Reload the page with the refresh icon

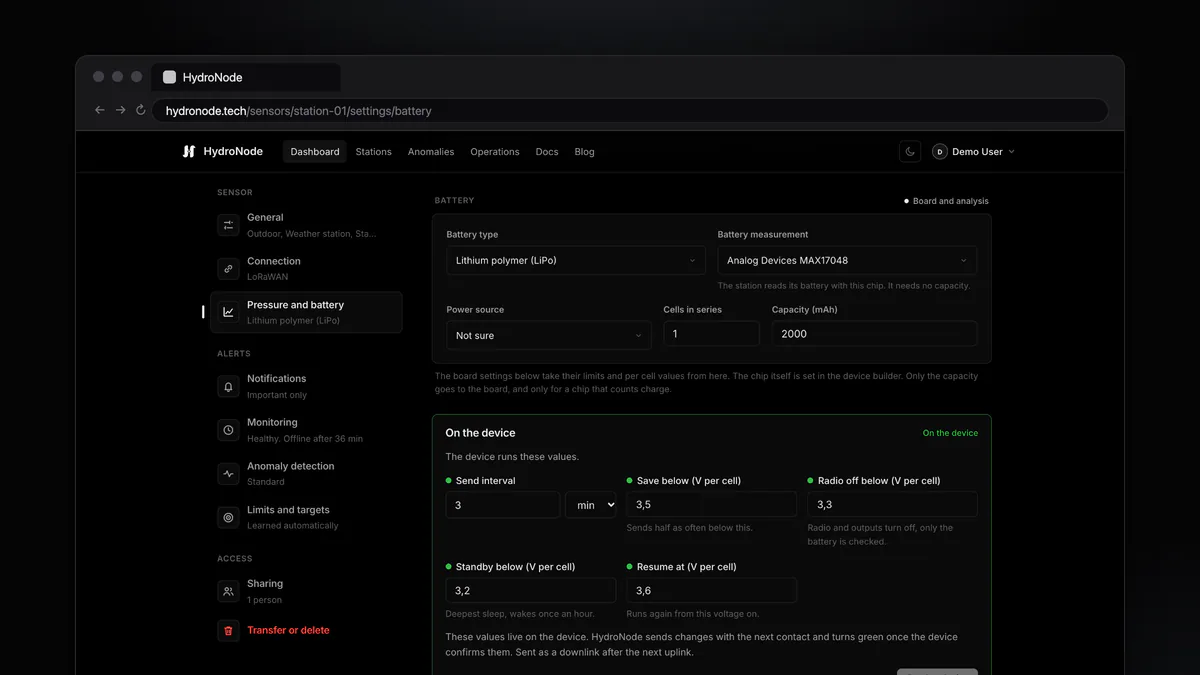141,110
